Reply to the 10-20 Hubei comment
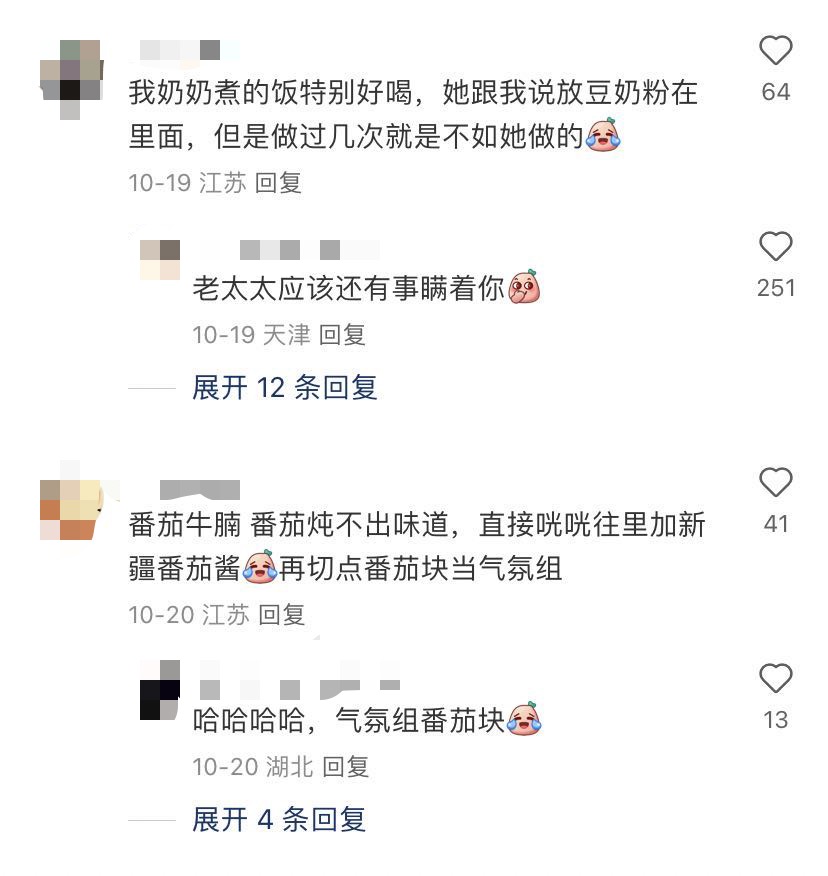The image size is (828, 876). pos(346,766)
